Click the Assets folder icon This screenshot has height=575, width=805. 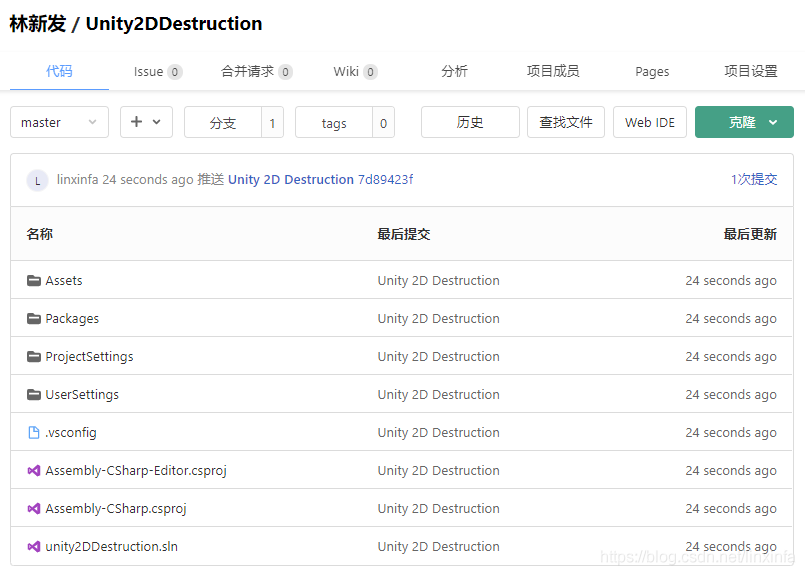click(x=34, y=281)
